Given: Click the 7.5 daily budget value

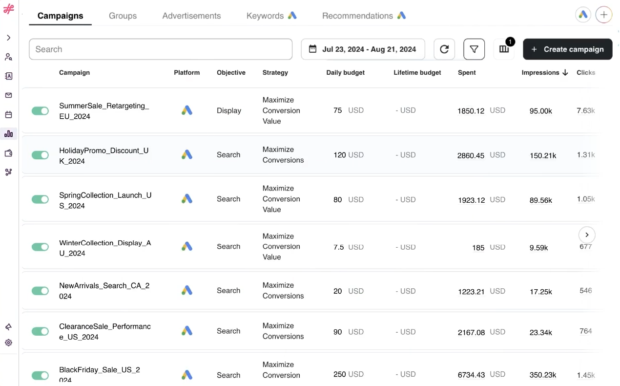Looking at the screenshot, I should point(338,247).
